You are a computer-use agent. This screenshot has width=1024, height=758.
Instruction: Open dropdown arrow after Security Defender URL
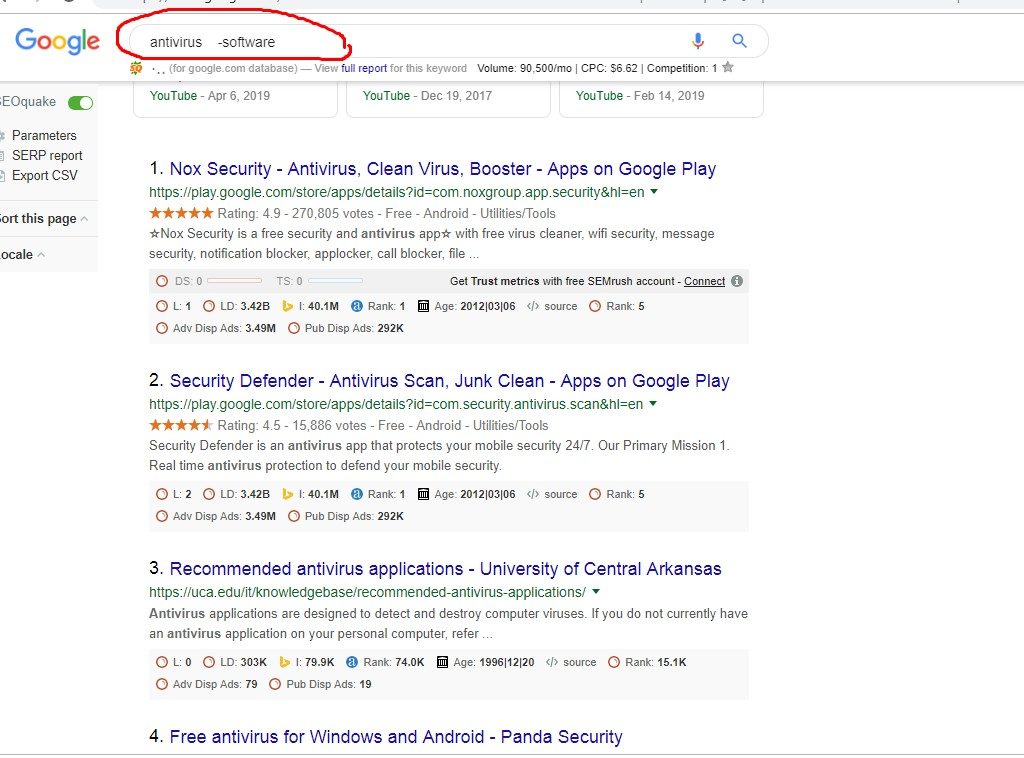click(x=652, y=404)
